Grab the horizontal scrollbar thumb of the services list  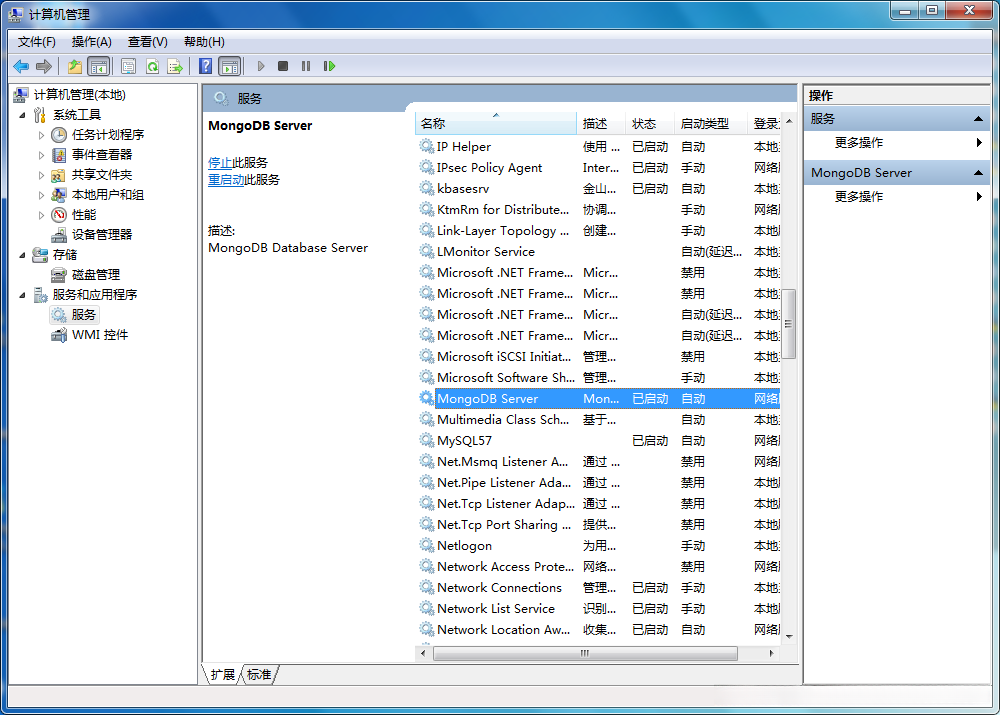[585, 653]
